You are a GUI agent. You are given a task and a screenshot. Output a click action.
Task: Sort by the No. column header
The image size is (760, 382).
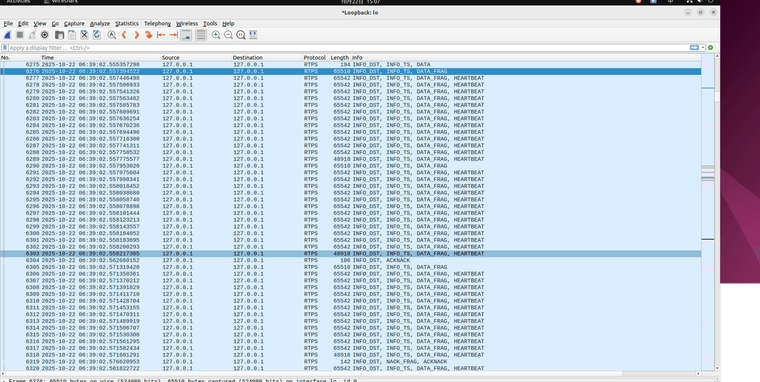click(20, 58)
